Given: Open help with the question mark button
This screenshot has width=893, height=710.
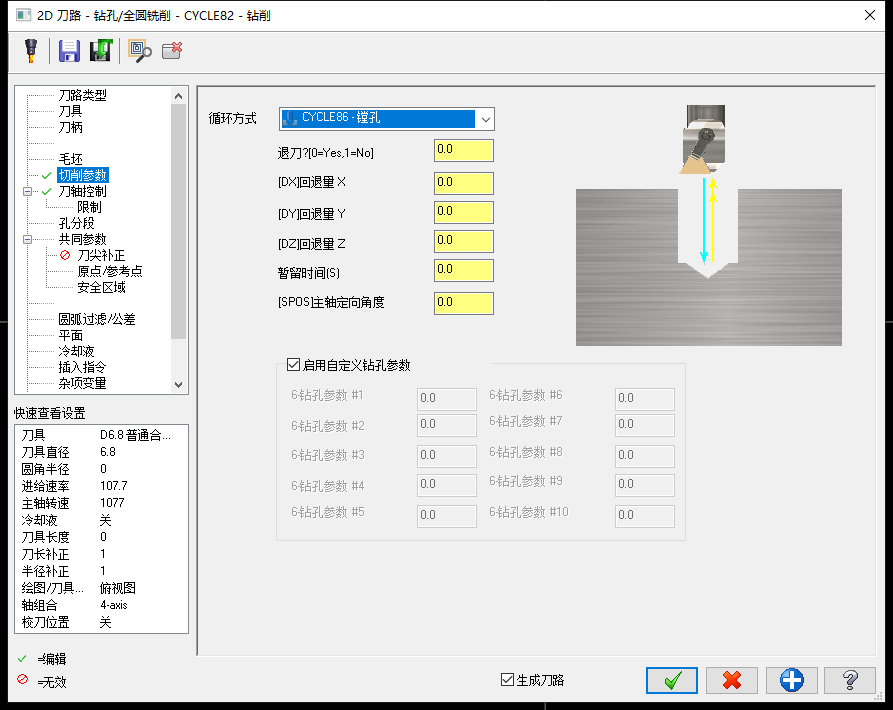Looking at the screenshot, I should (x=850, y=680).
